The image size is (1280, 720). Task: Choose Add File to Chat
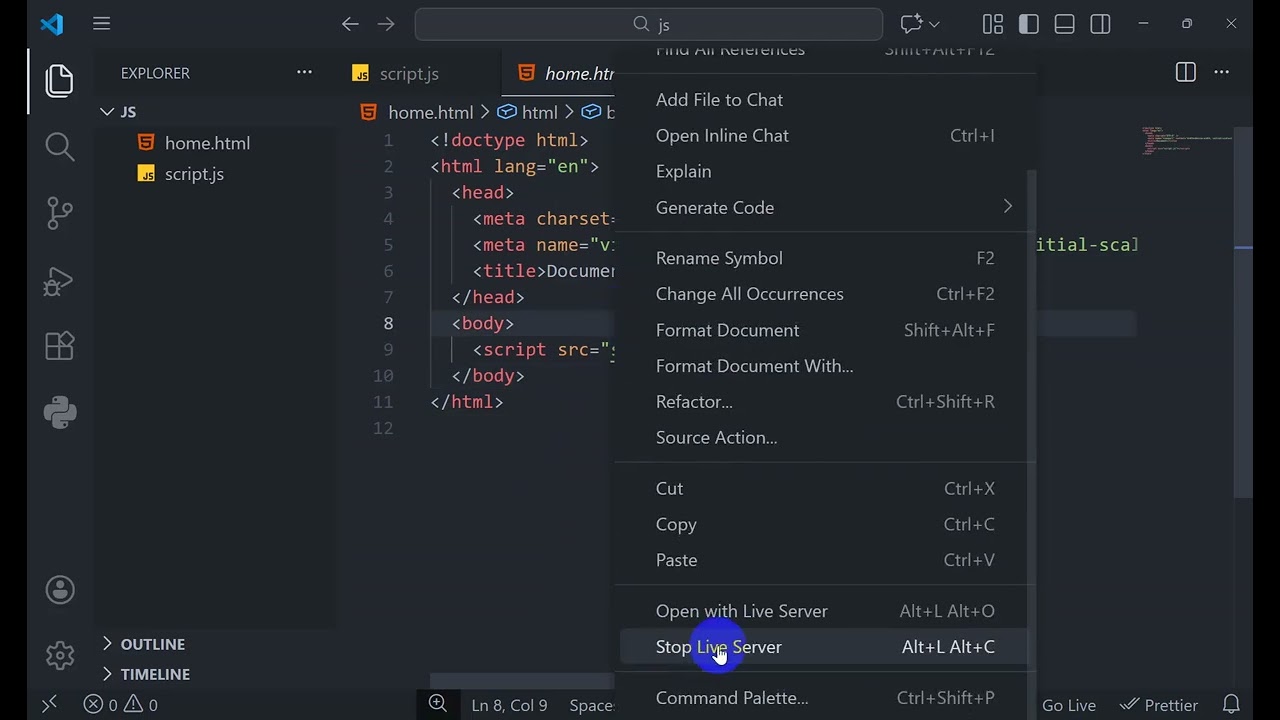click(x=825, y=99)
